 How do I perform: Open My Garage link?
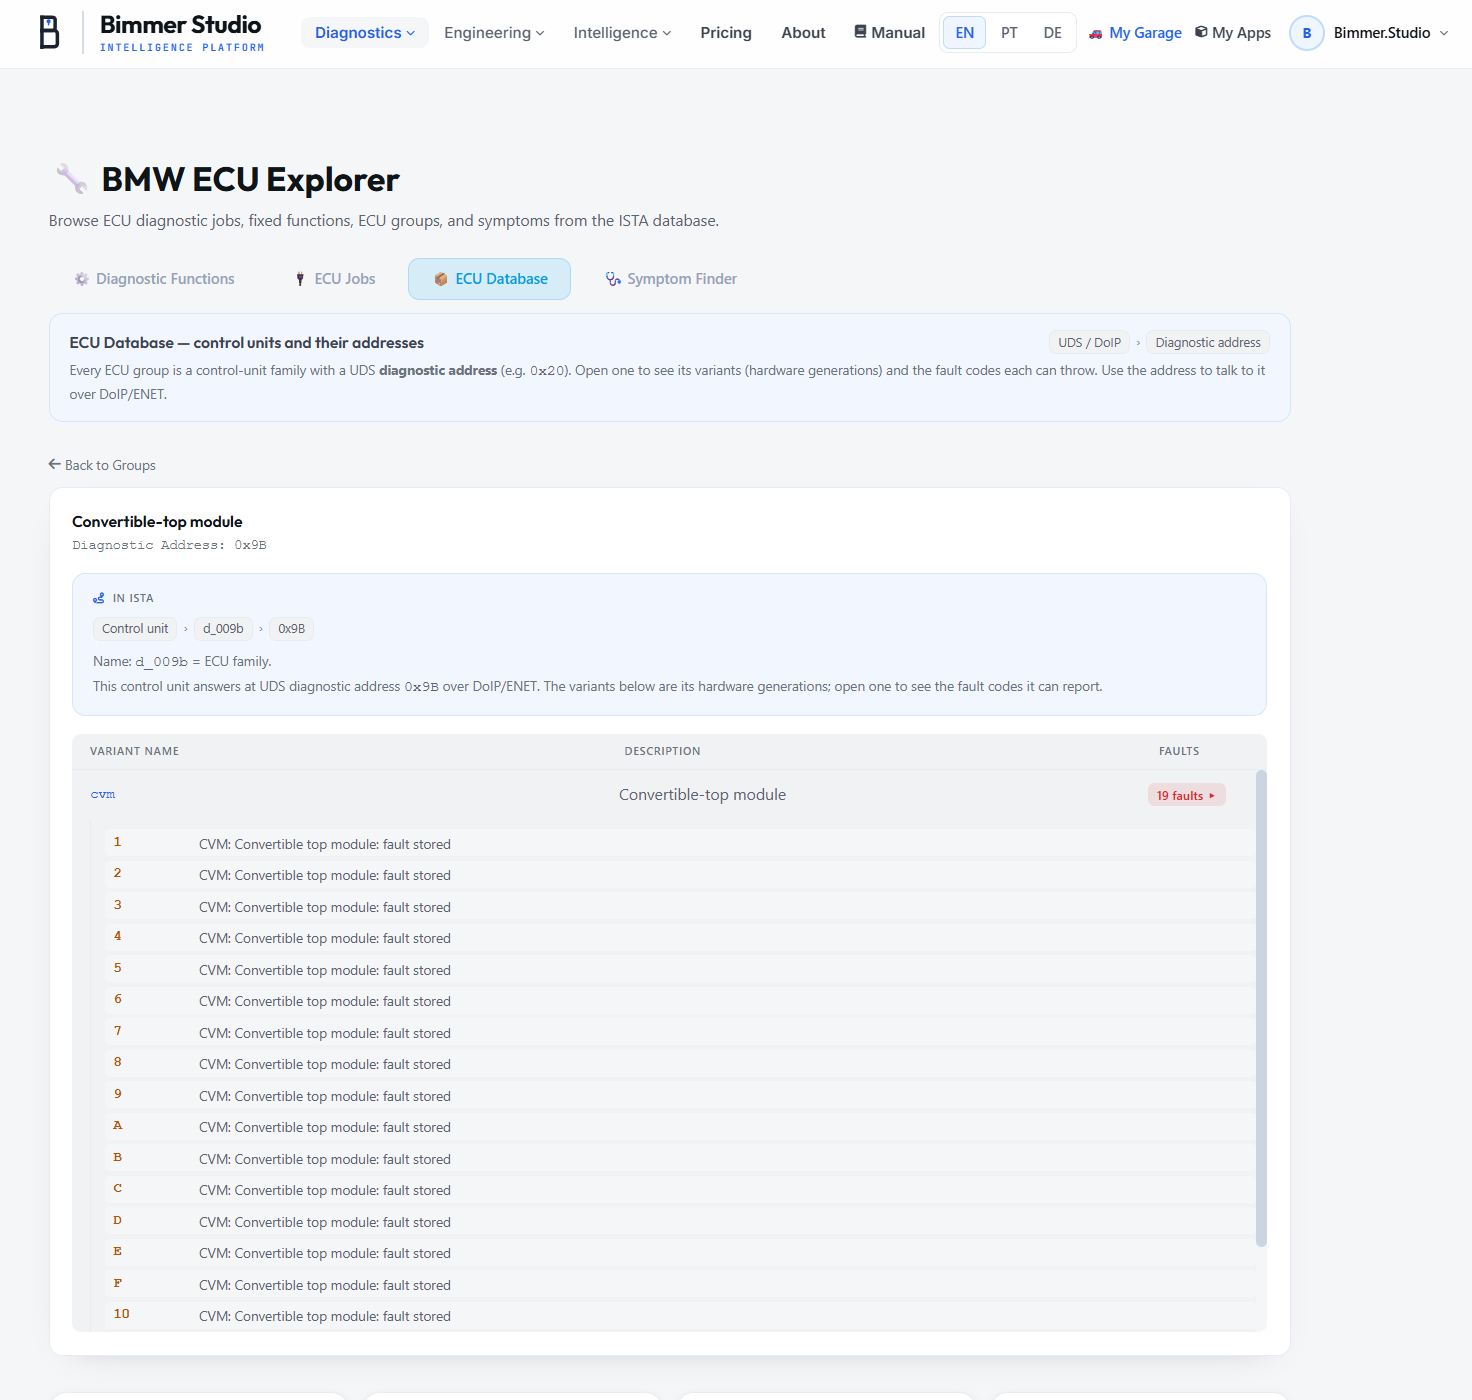pos(1135,33)
